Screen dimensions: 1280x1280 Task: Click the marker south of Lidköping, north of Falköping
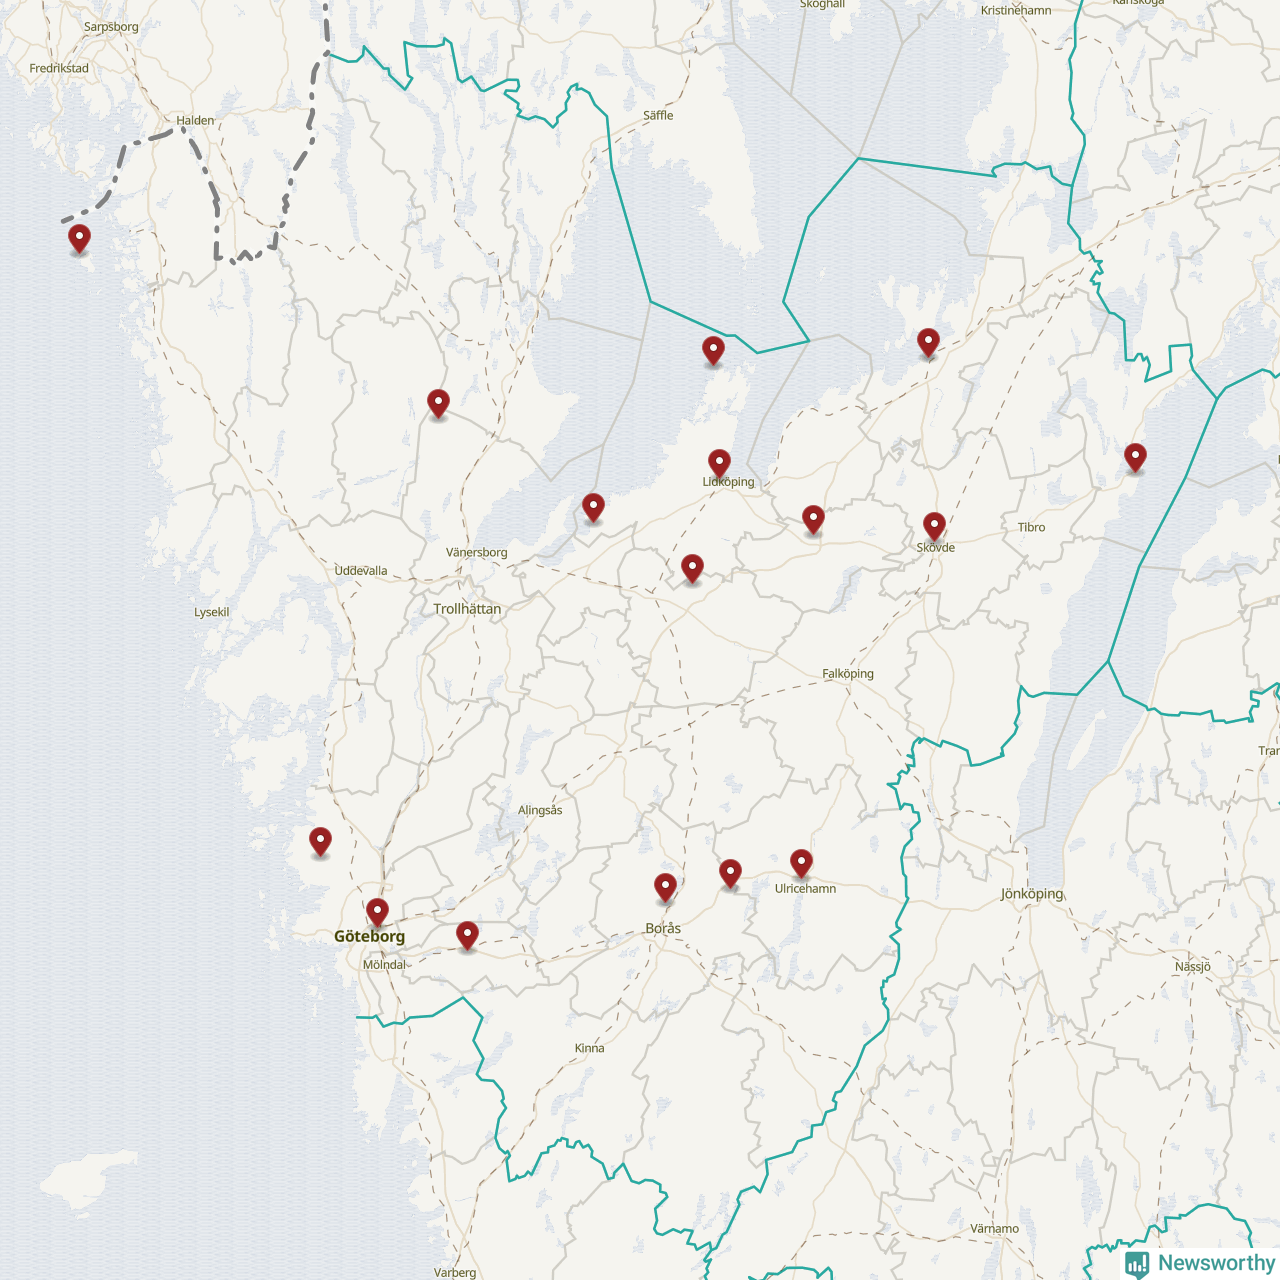(x=692, y=568)
